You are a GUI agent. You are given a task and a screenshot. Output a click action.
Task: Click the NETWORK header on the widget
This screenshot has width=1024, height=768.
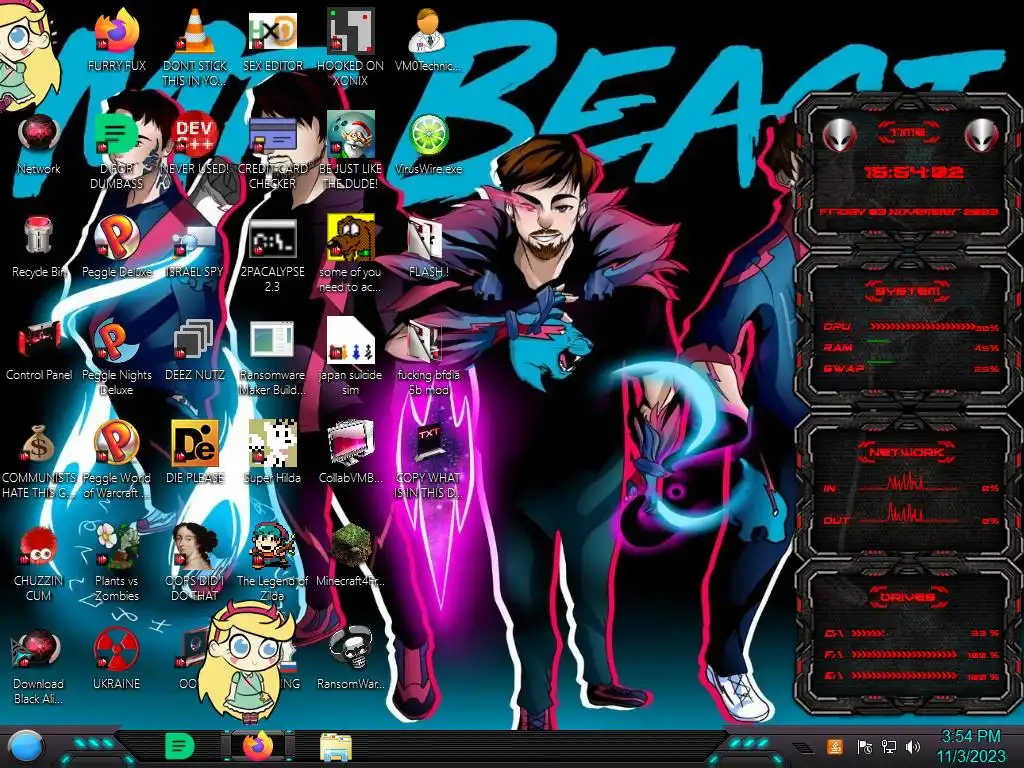[x=908, y=451]
